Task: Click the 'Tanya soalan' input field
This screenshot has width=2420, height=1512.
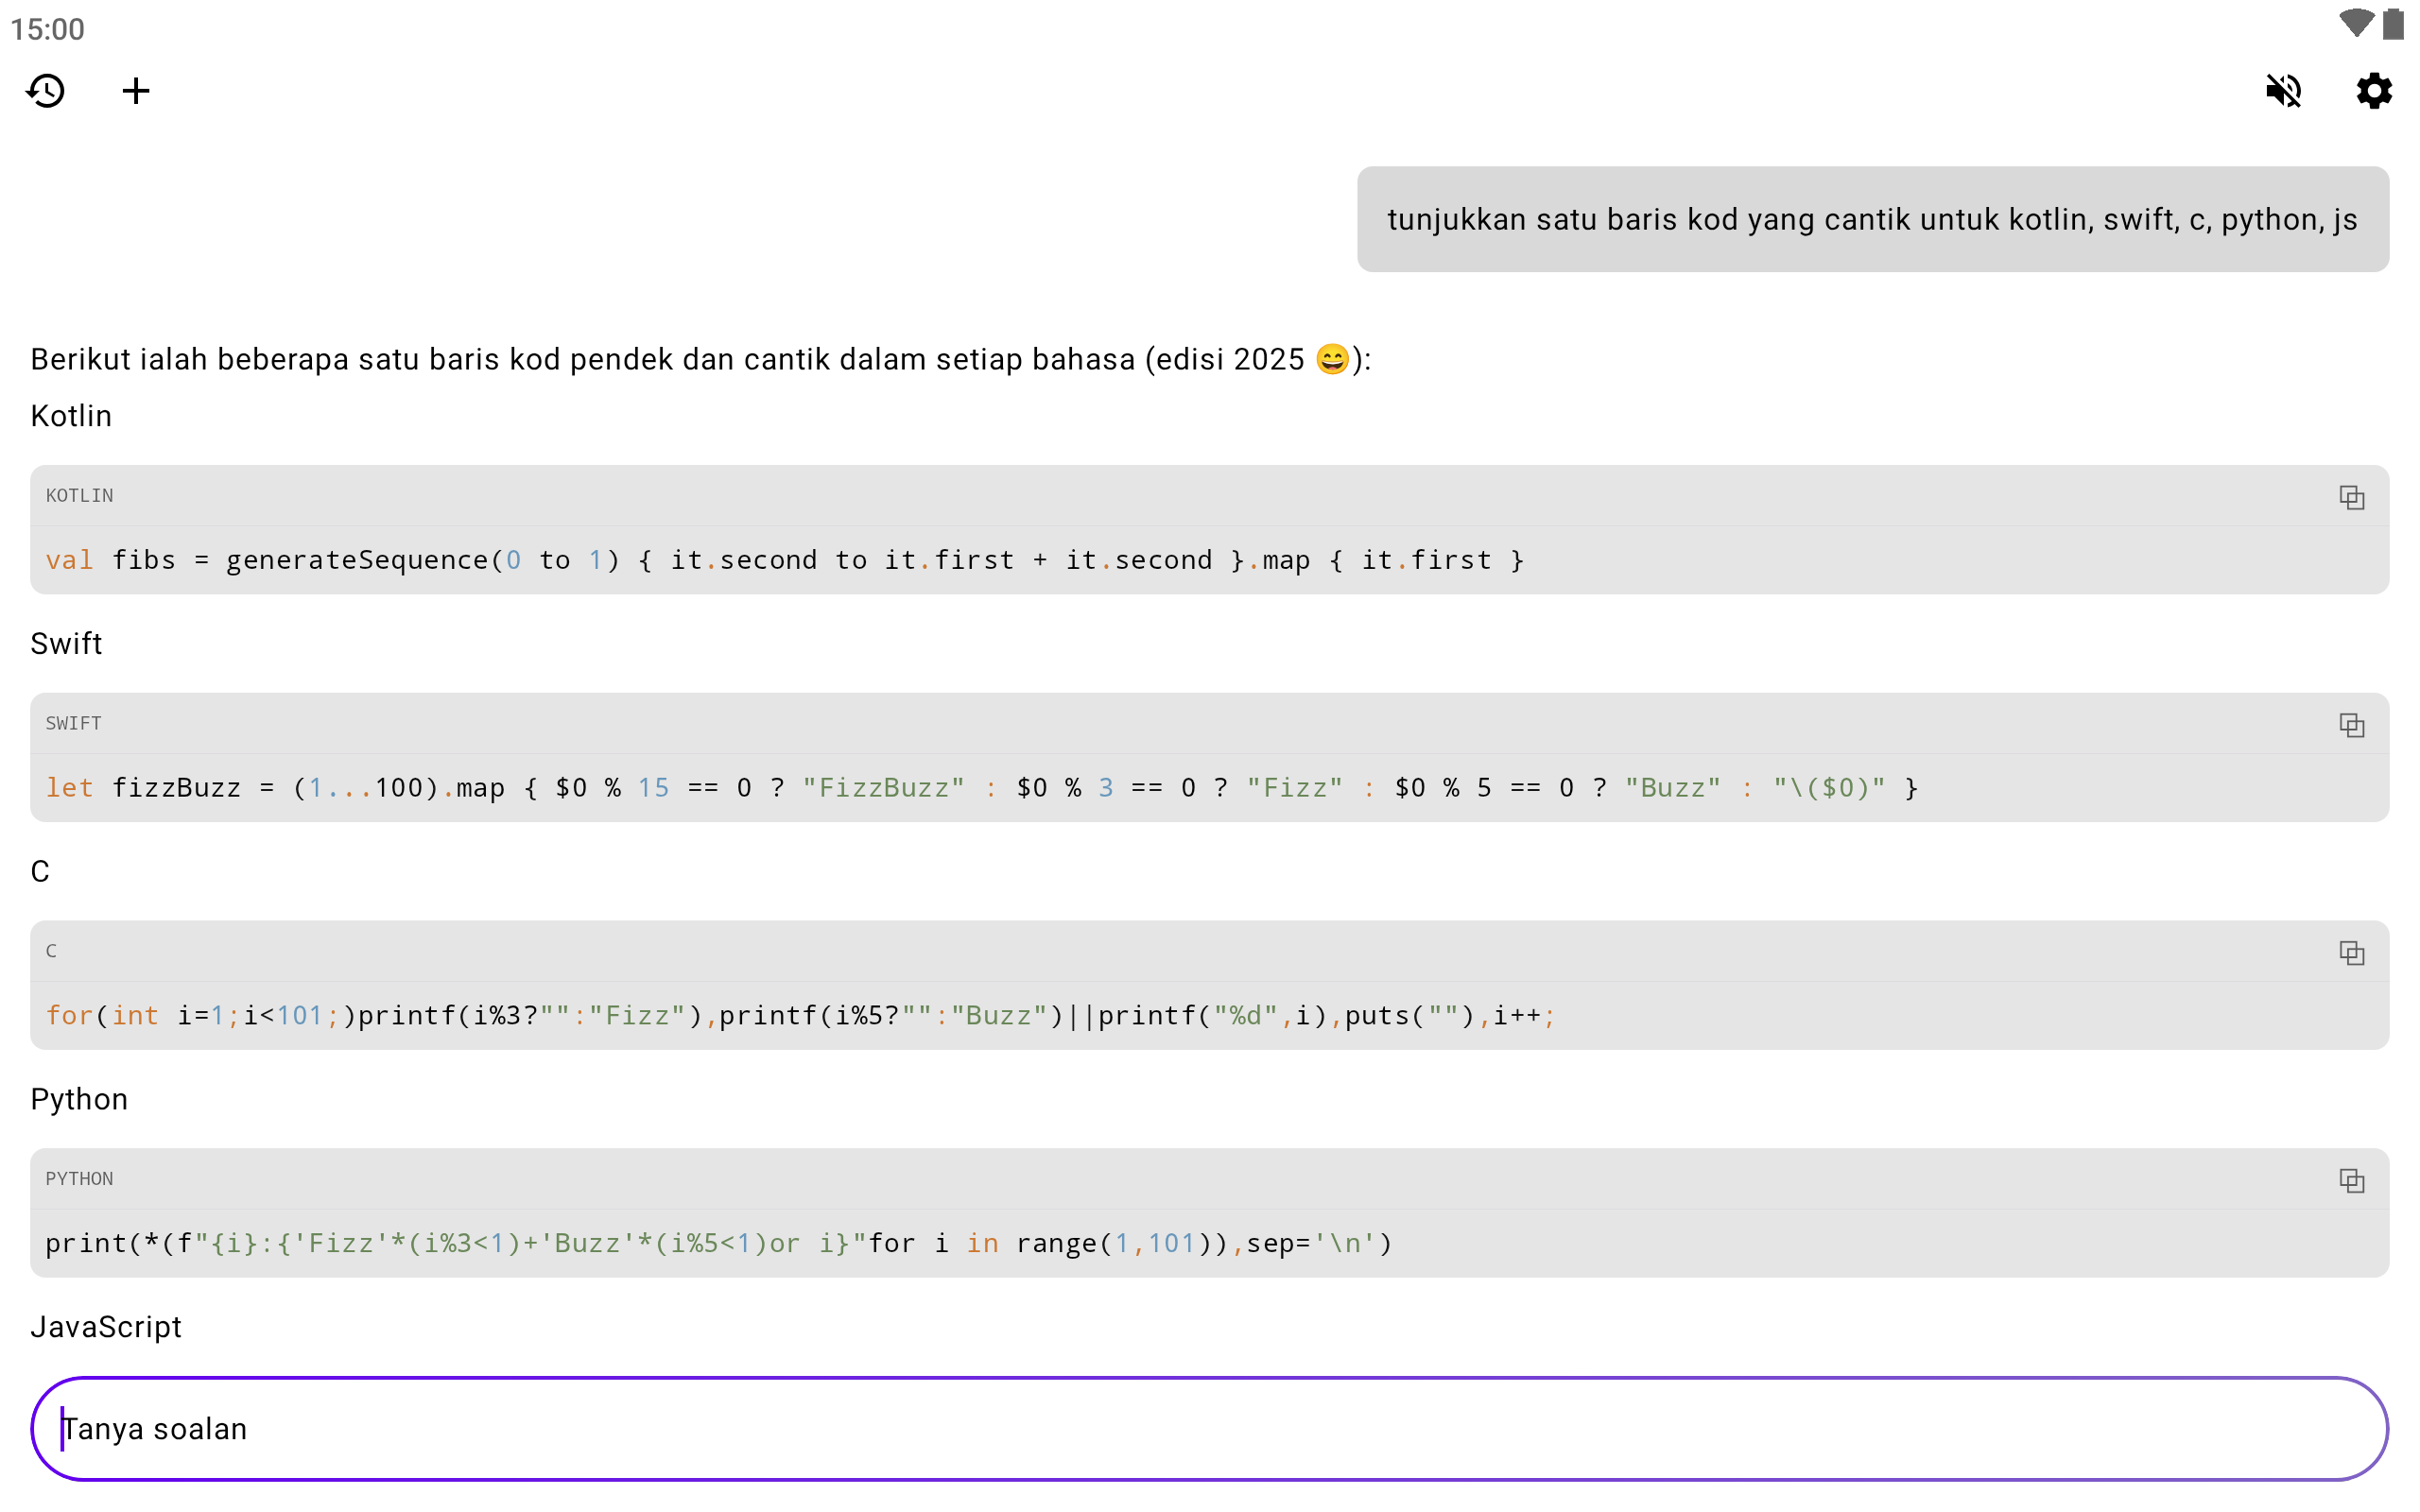Action: tap(1208, 1429)
